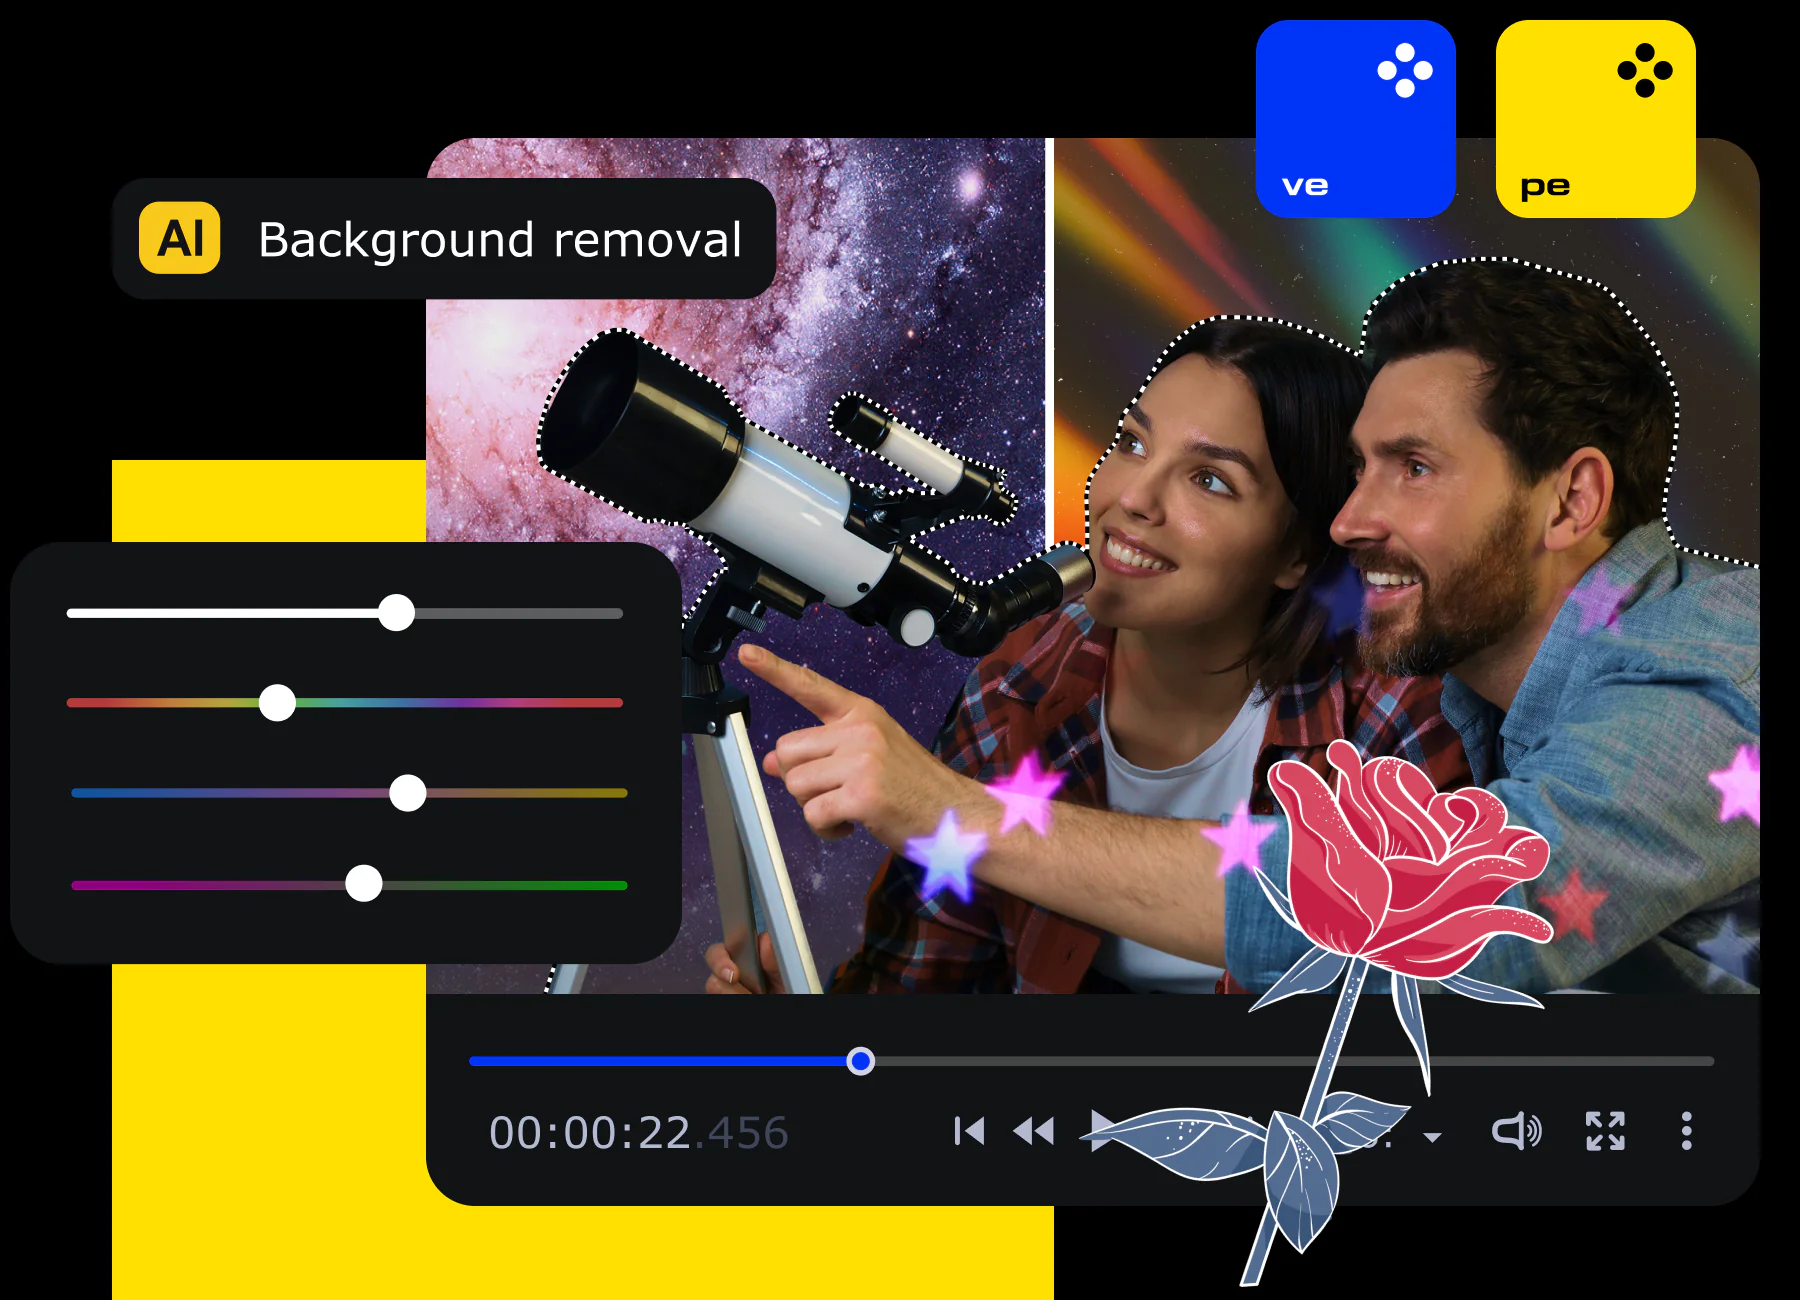The width and height of the screenshot is (1800, 1300).
Task: Open the three-dot more options menu
Action: point(1686,1131)
